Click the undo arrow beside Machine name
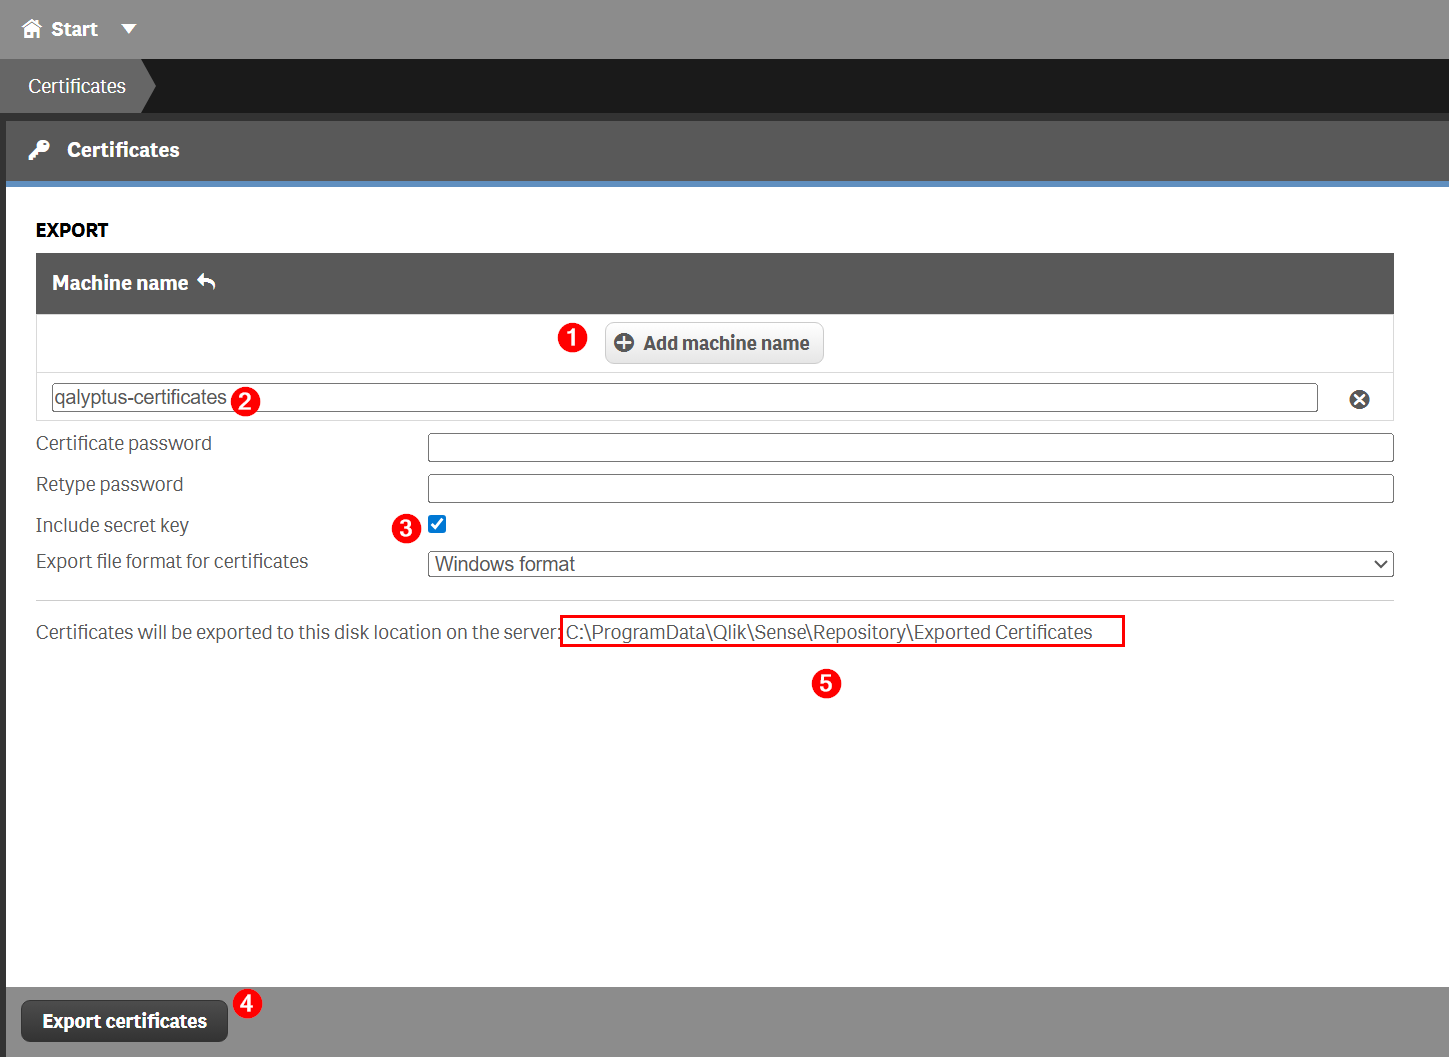The width and height of the screenshot is (1449, 1057). [x=206, y=282]
